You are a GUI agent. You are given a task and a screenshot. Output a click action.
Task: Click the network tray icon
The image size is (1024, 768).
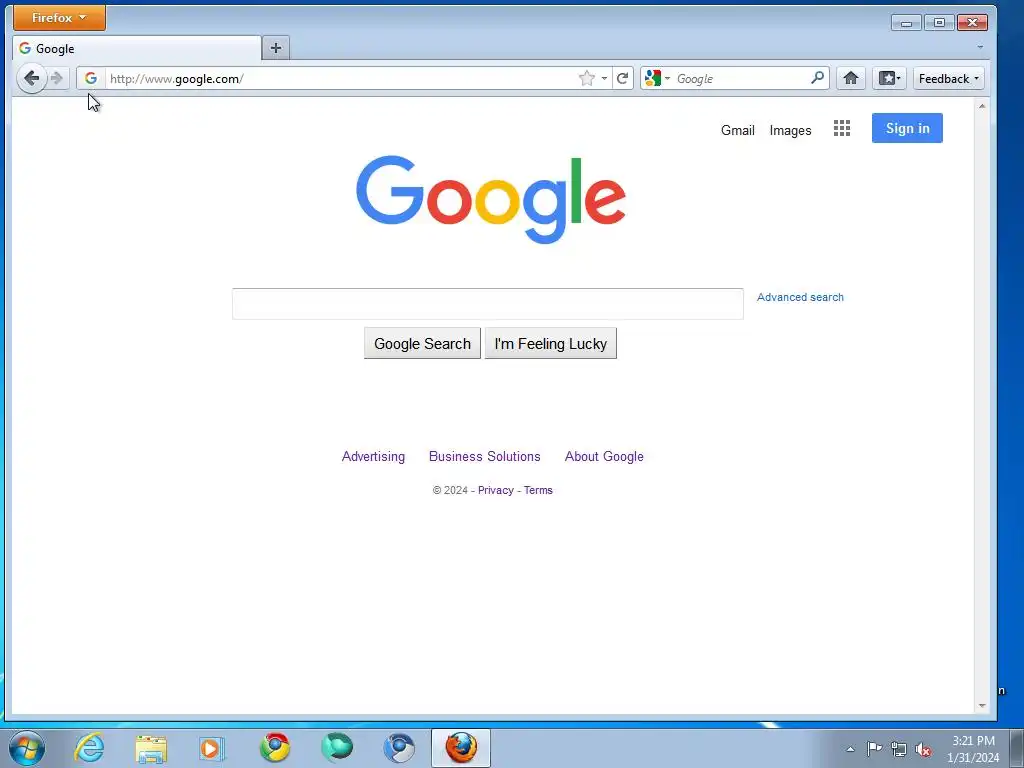pos(899,749)
